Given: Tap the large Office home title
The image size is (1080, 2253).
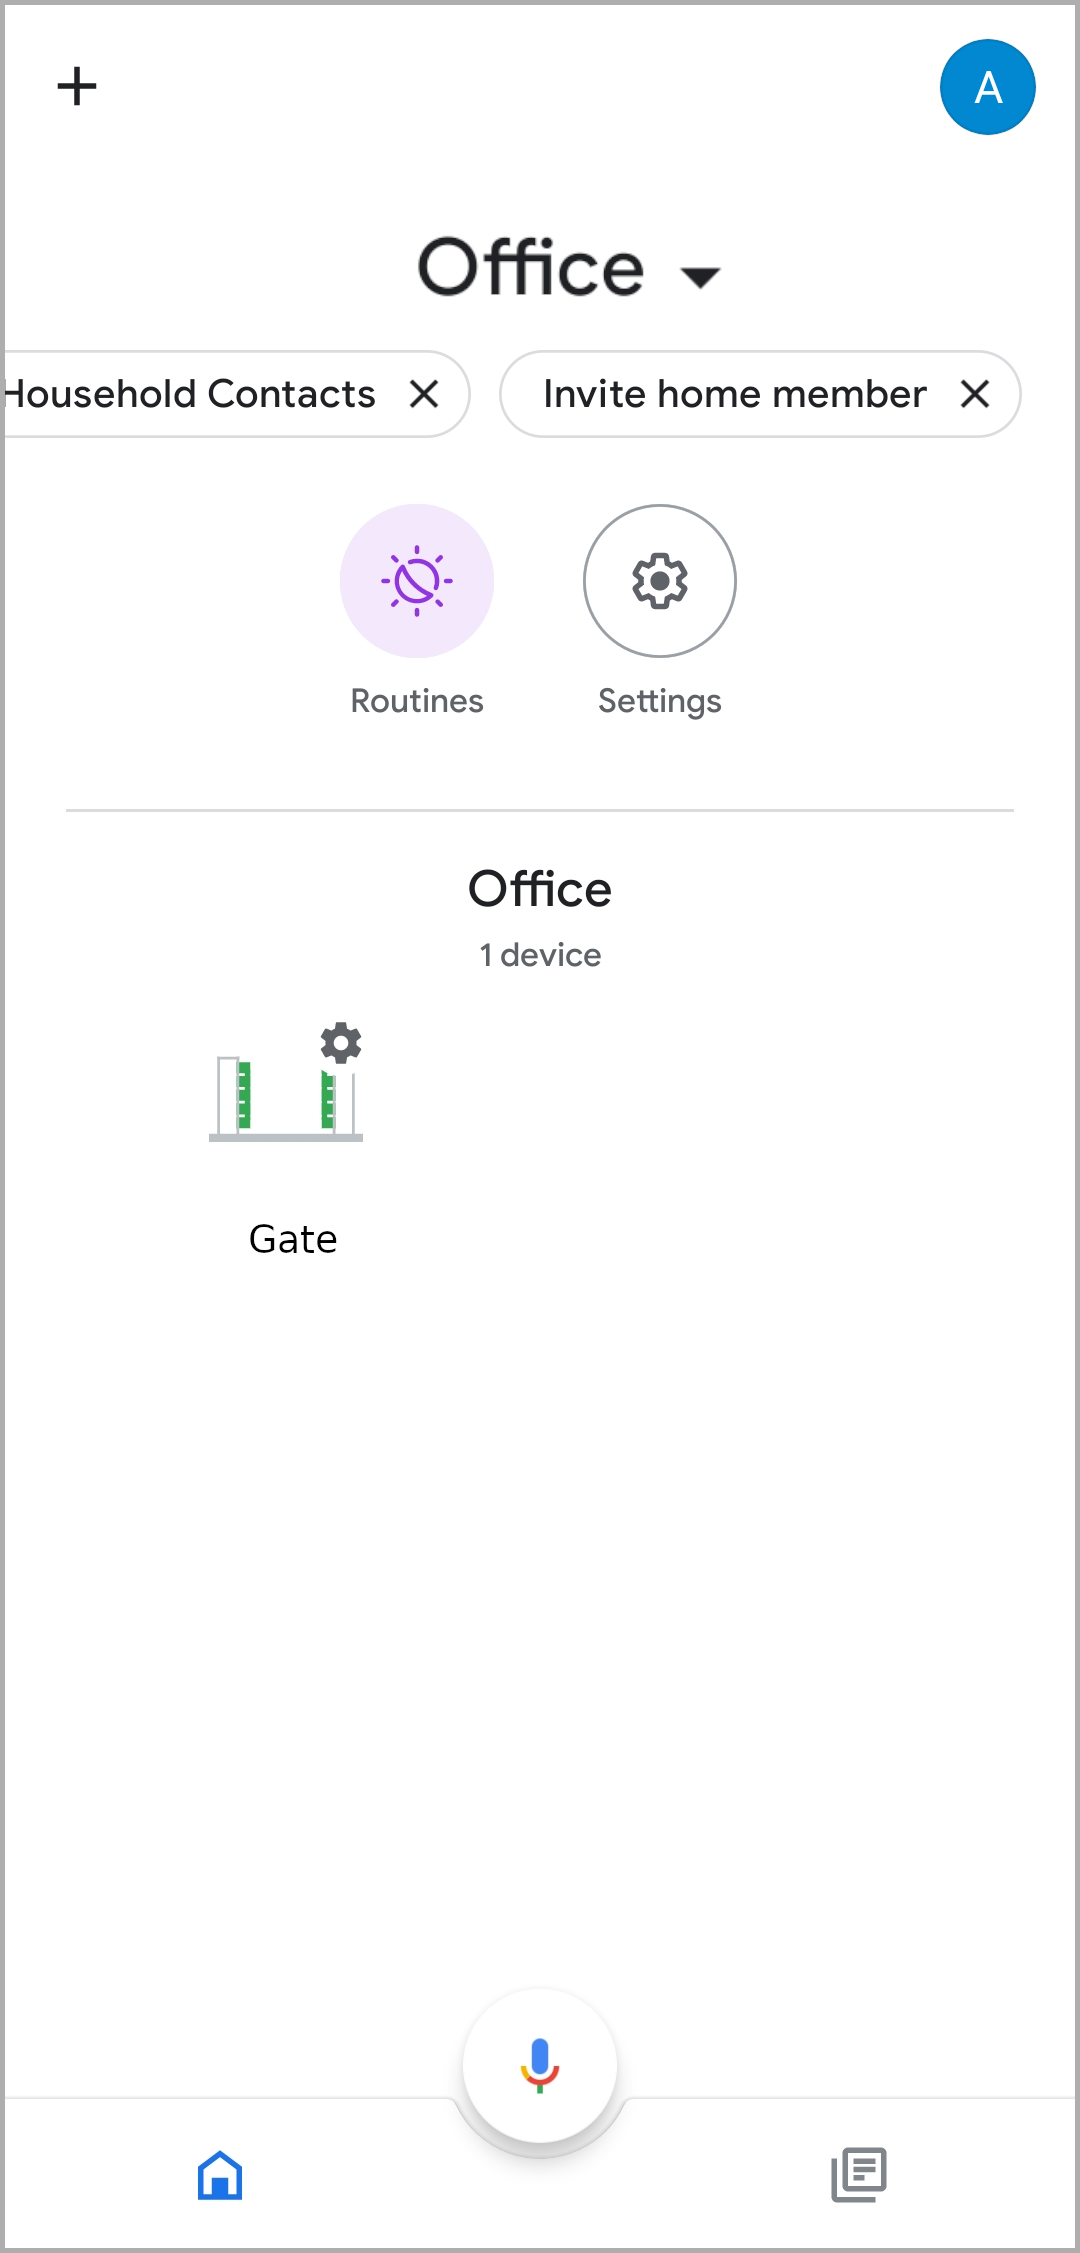Looking at the screenshot, I should pos(531,268).
